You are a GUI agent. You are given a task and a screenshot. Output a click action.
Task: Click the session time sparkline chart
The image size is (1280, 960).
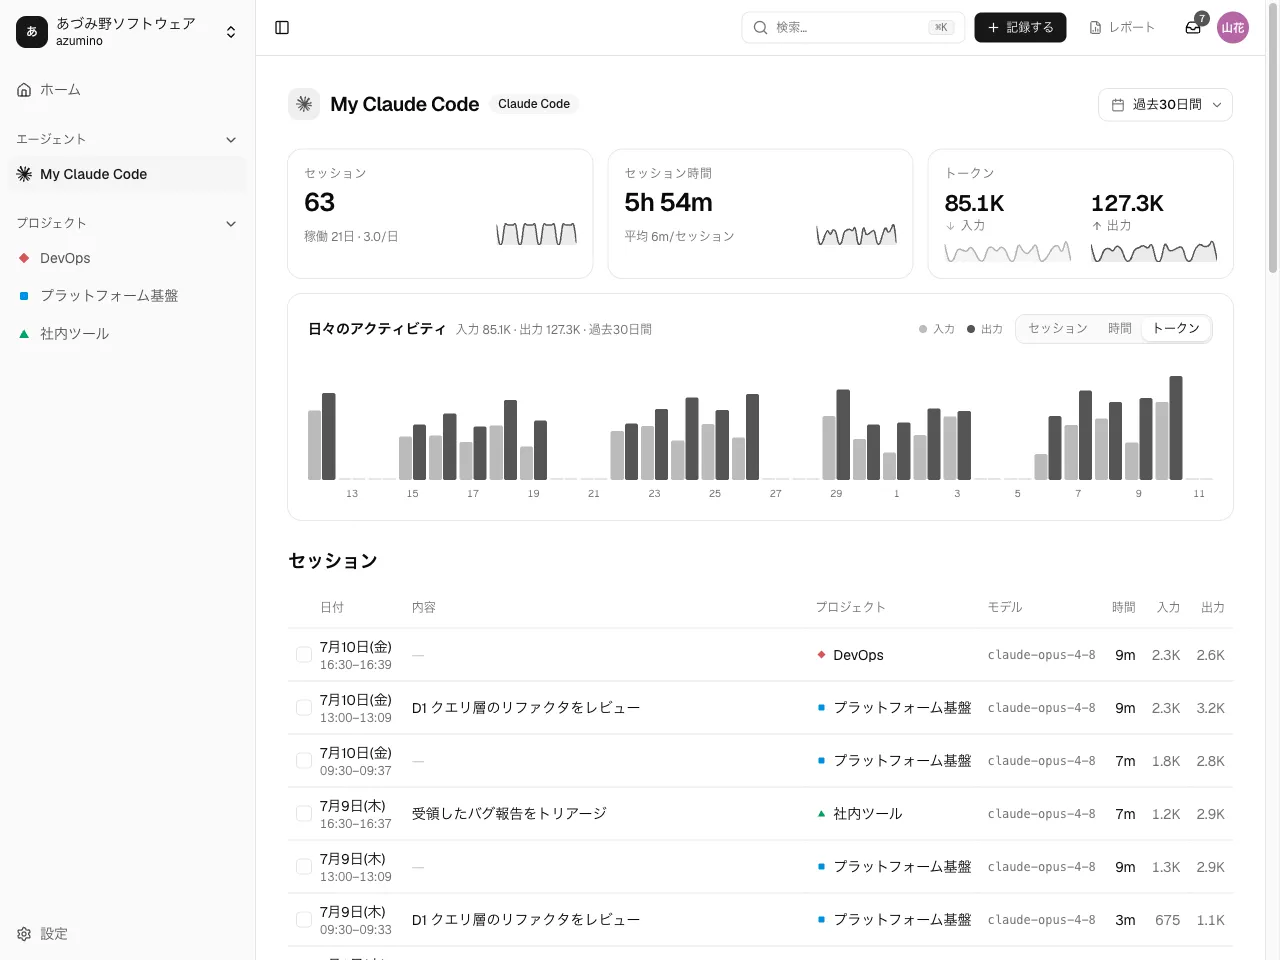[x=857, y=234]
